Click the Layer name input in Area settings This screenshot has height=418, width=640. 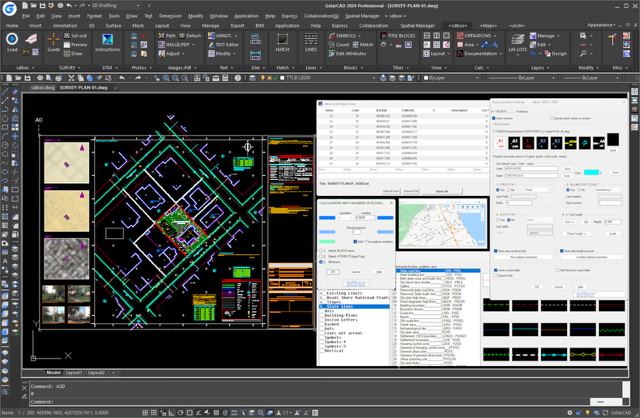click(x=531, y=169)
